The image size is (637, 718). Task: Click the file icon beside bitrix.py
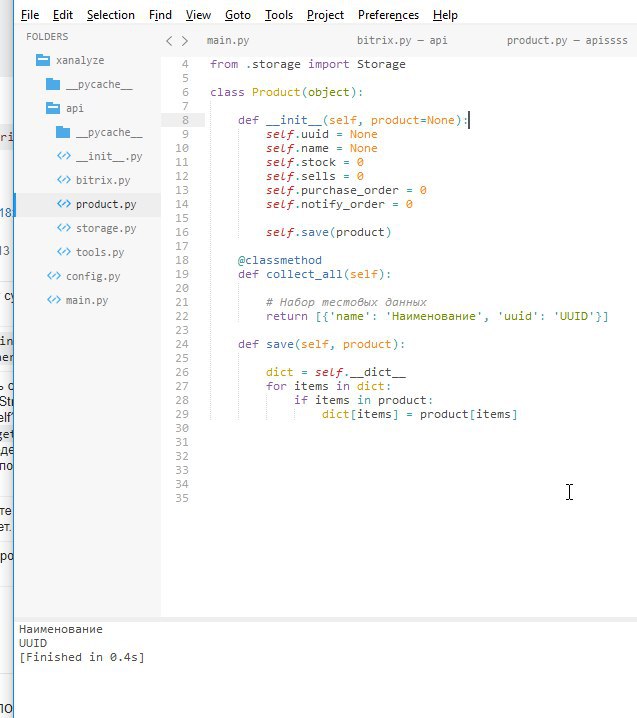pos(63,180)
